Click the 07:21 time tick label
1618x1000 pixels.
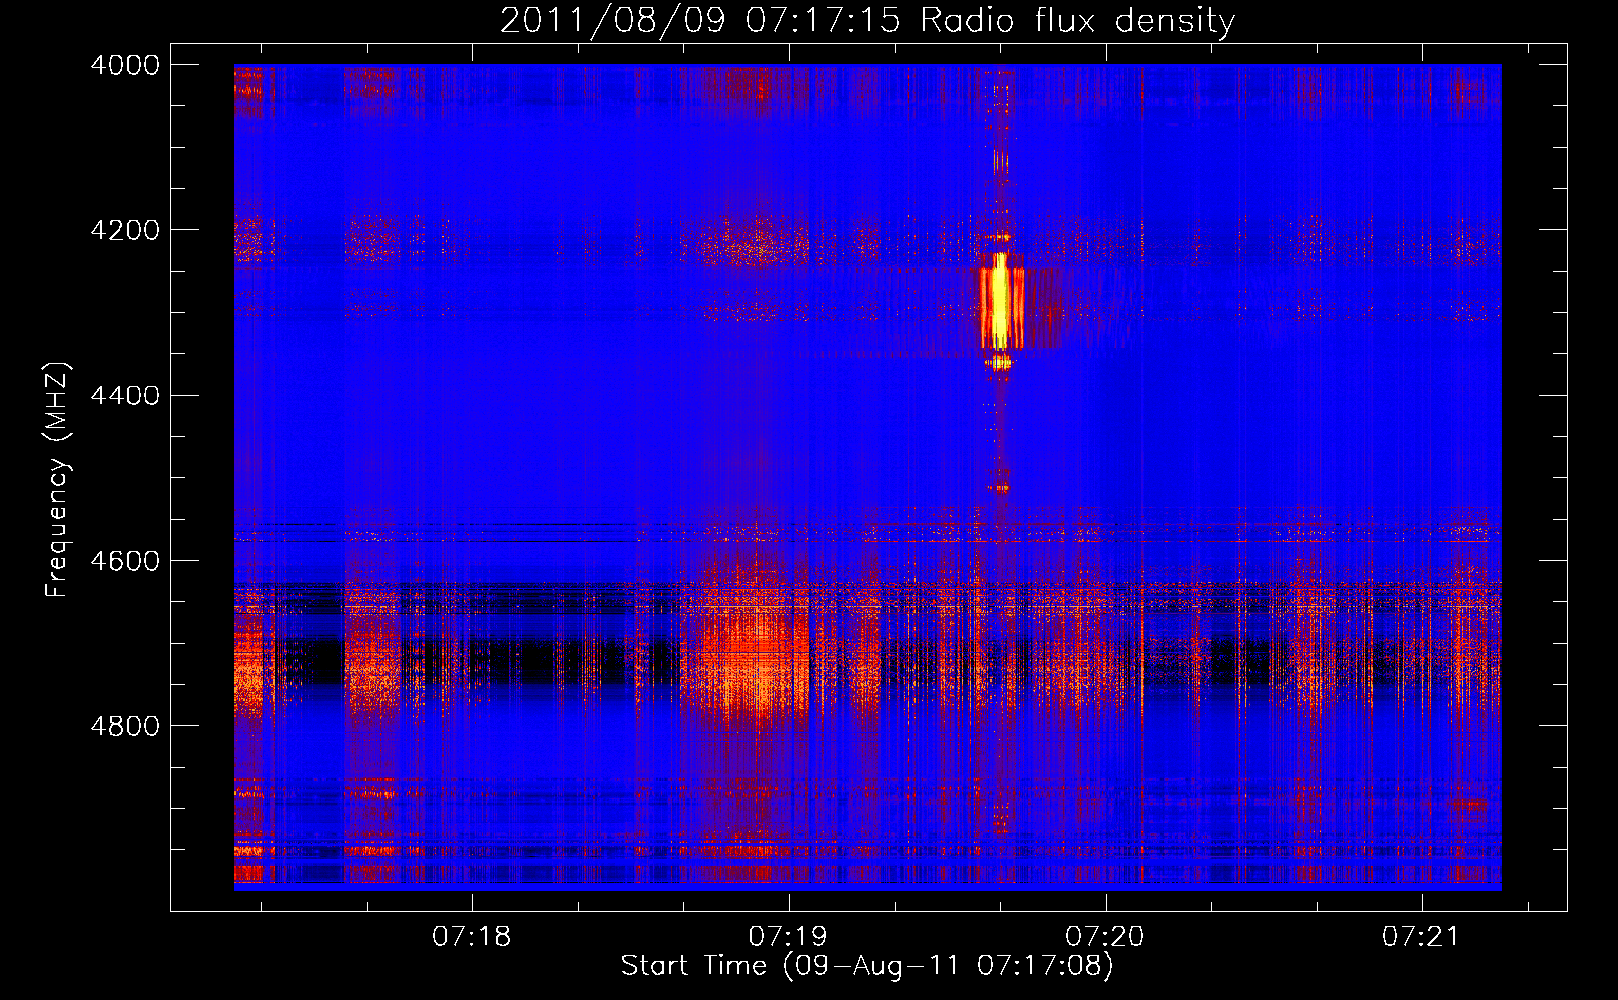pyautogui.click(x=1422, y=937)
